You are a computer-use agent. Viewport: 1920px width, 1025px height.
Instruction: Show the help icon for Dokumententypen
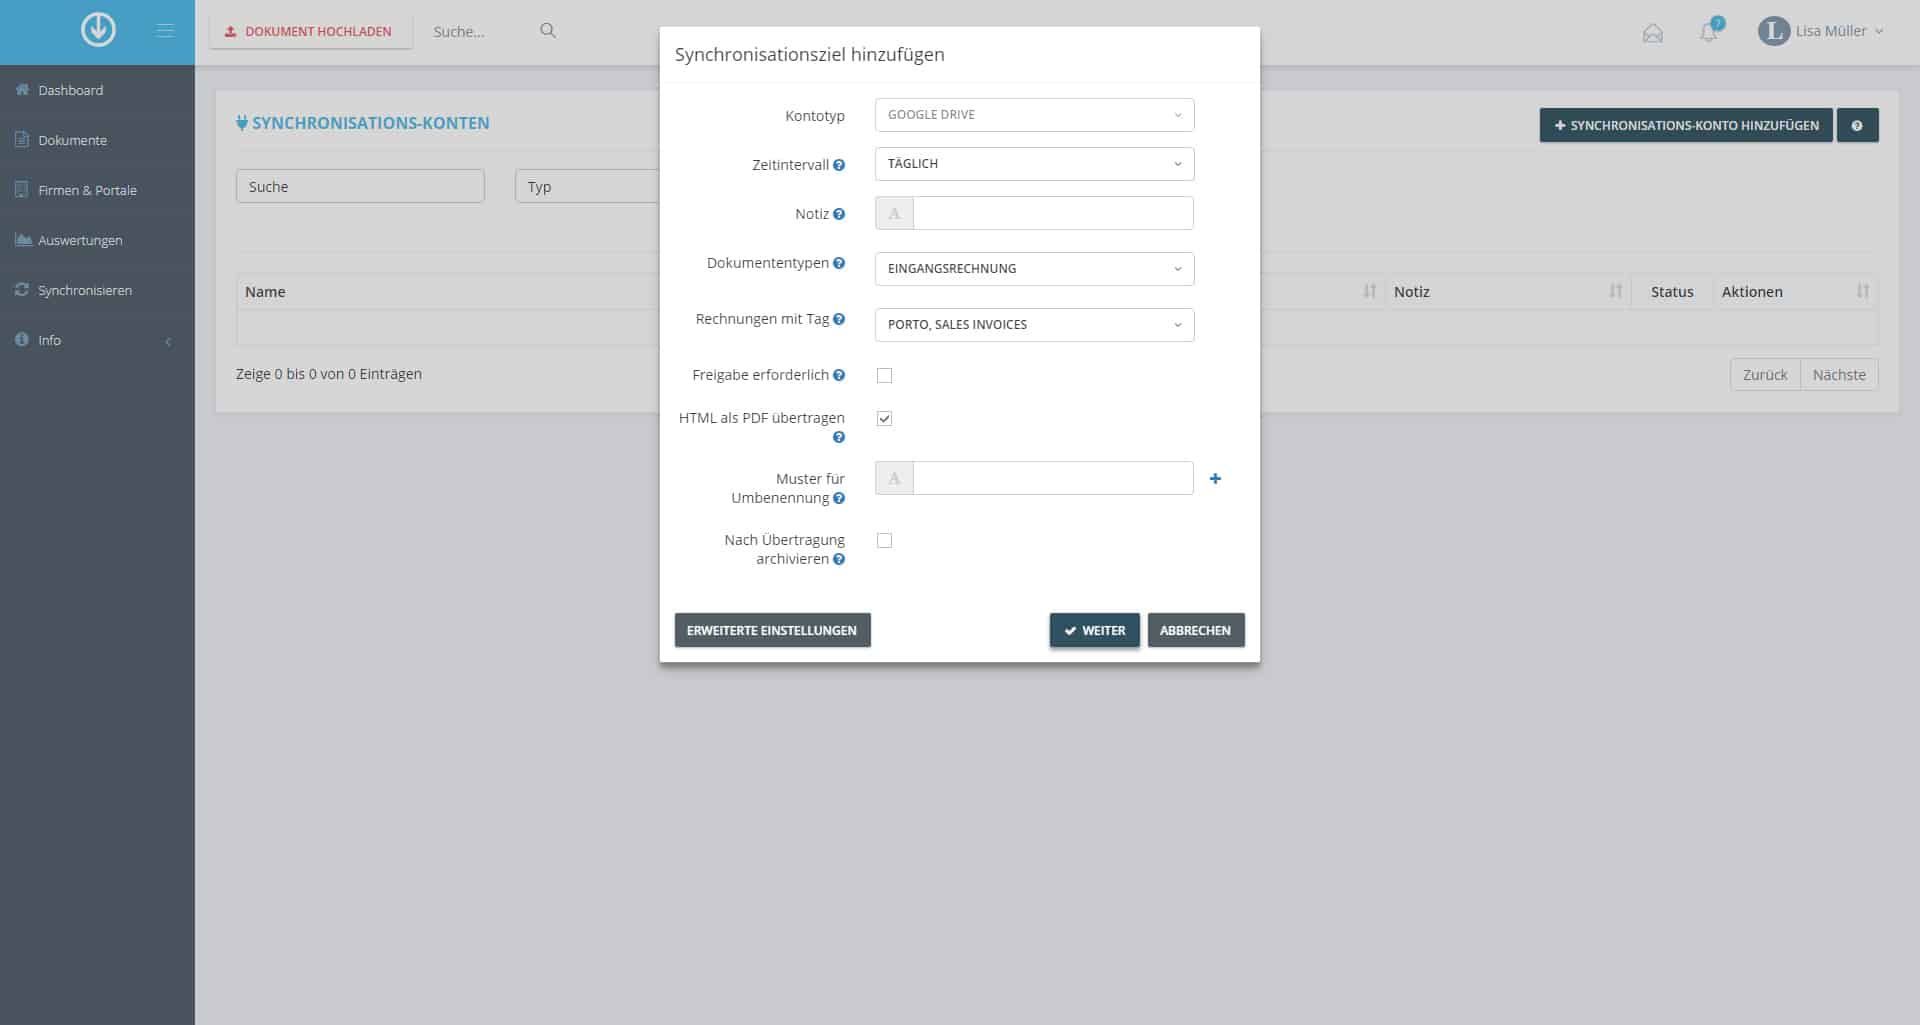(x=839, y=263)
